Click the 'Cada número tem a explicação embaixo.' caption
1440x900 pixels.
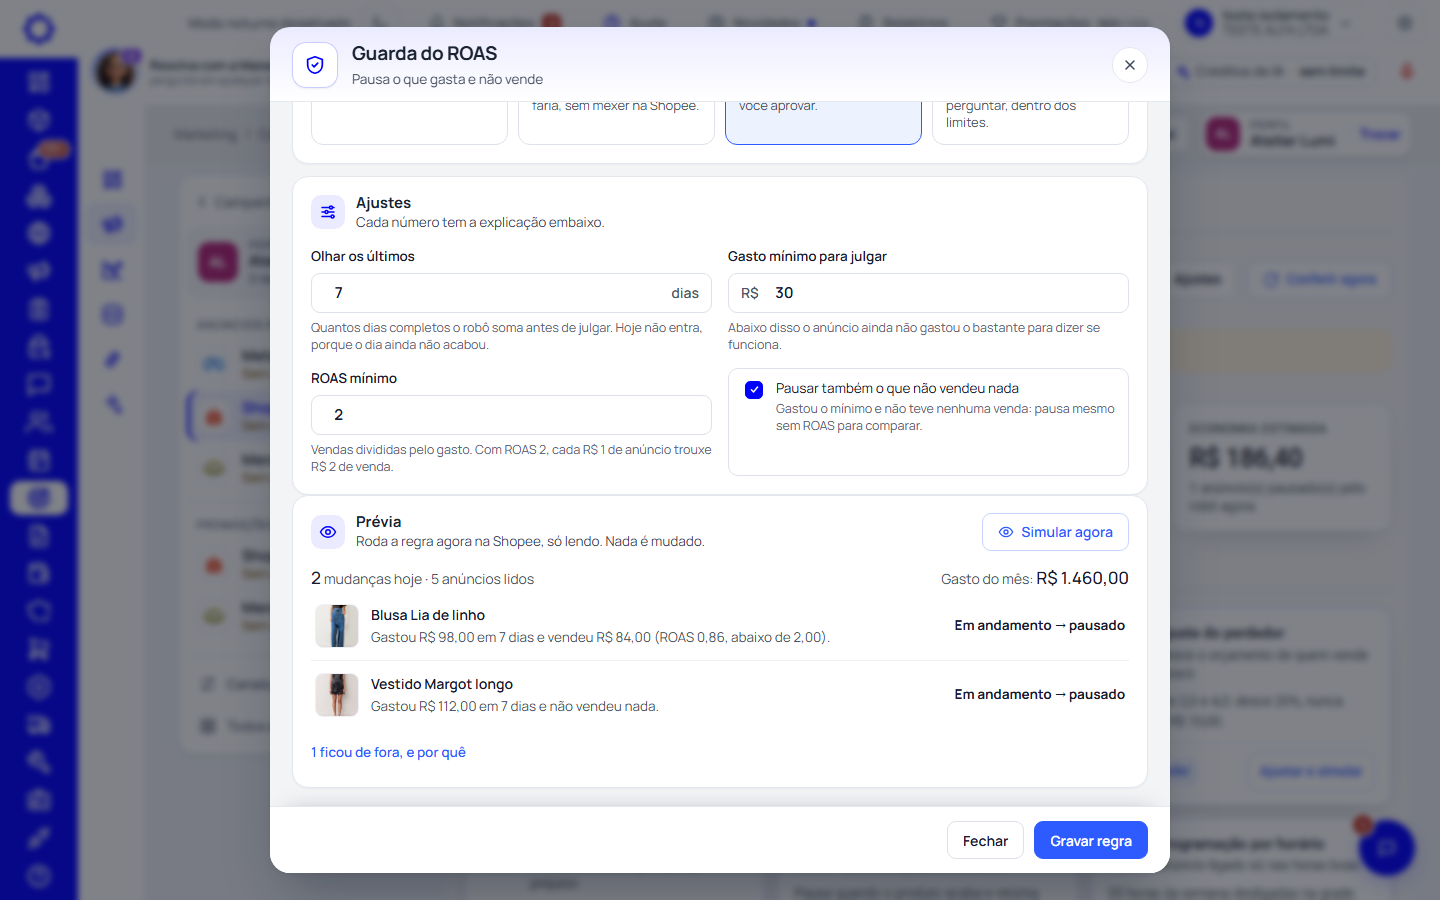tap(480, 222)
